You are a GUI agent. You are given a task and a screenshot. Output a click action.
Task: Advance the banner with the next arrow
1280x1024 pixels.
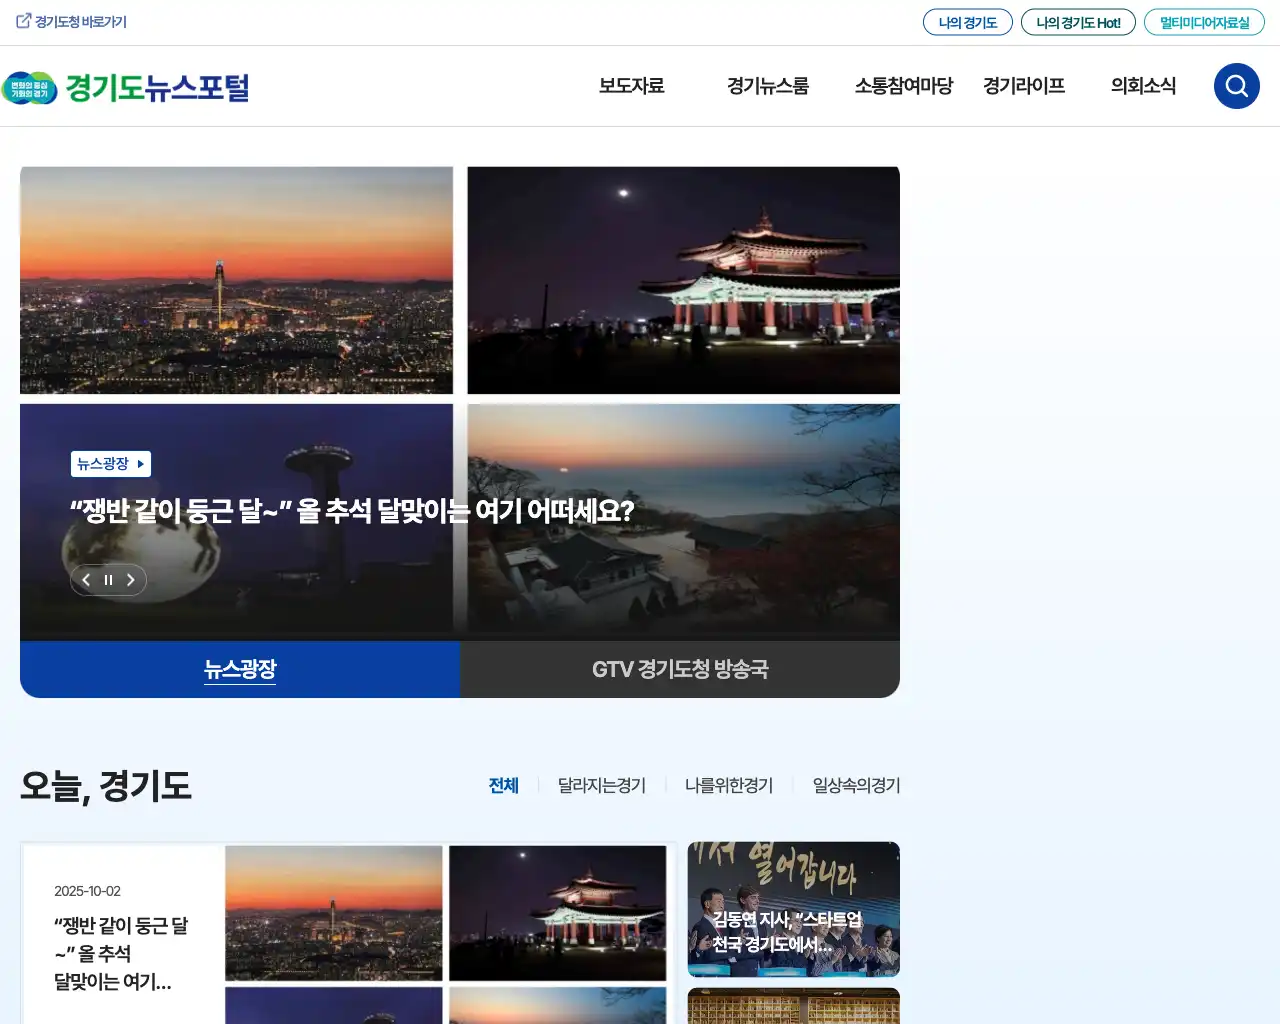130,580
